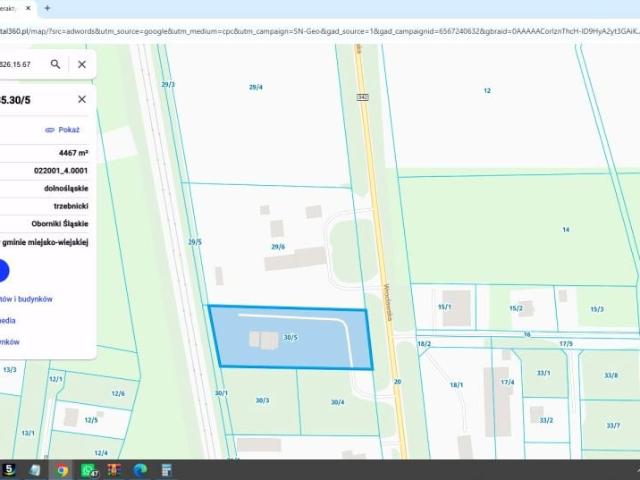Image resolution: width=640 pixels, height=480 pixels.
Task: Click the 4467 m² area value
Action: pos(73,153)
